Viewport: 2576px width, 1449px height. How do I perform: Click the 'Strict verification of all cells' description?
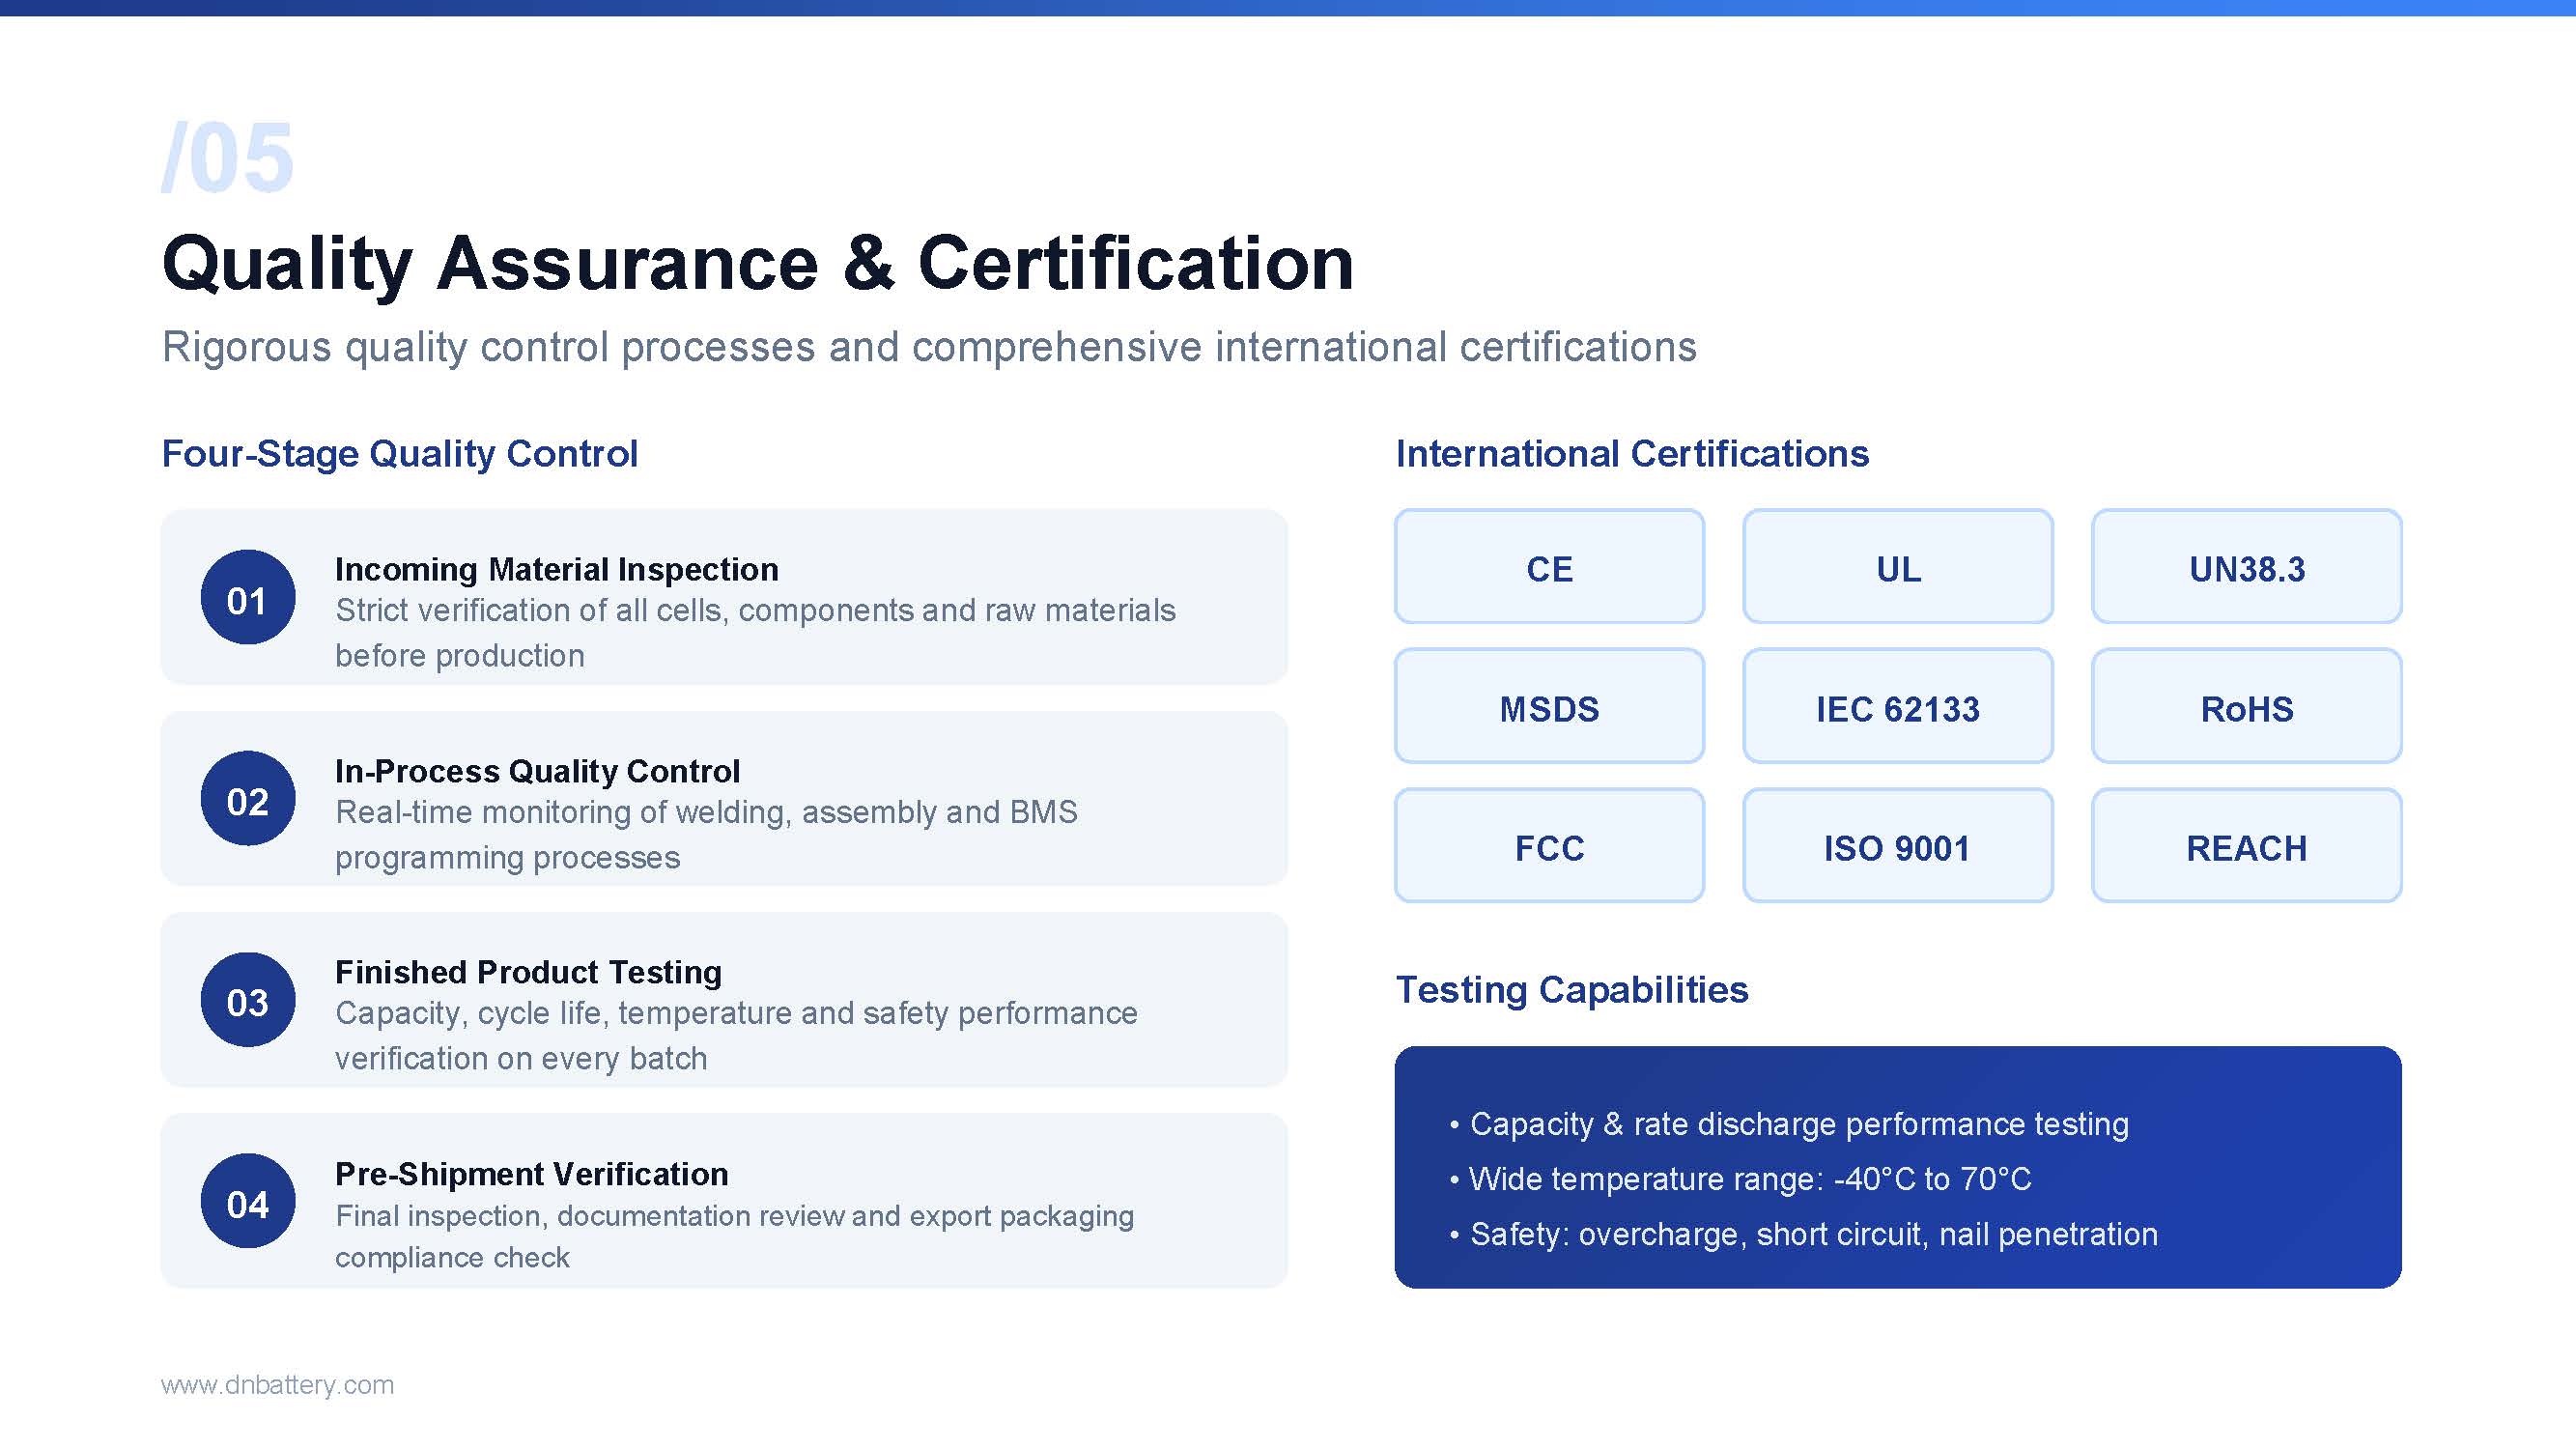tap(755, 633)
